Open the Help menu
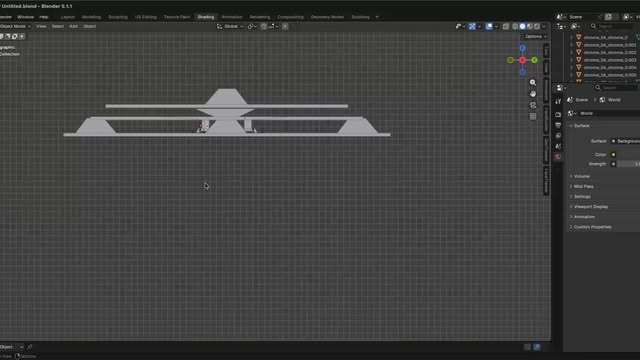The image size is (640, 360). pos(44,17)
